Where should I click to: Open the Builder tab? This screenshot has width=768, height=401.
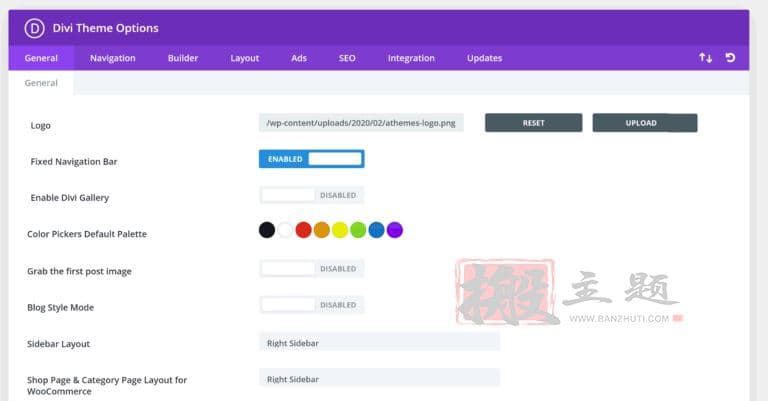[183, 58]
